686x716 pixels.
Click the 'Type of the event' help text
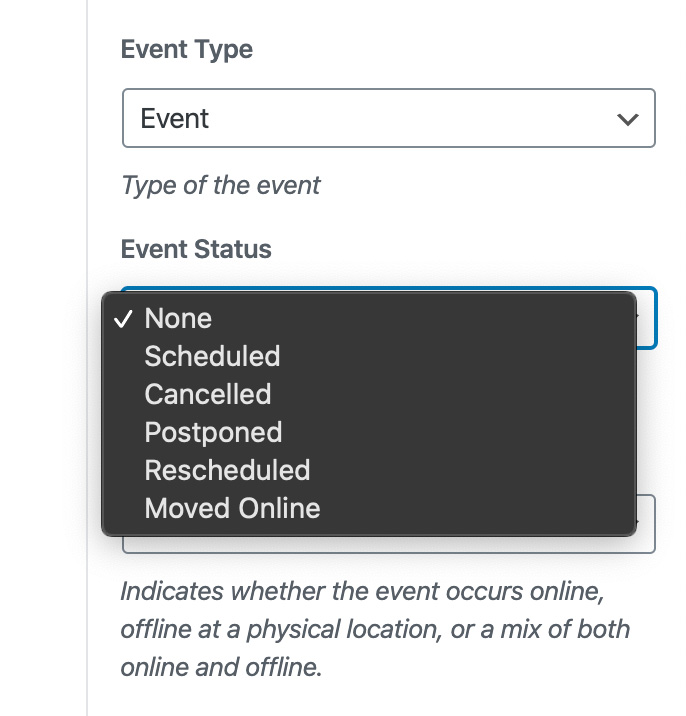(220, 185)
